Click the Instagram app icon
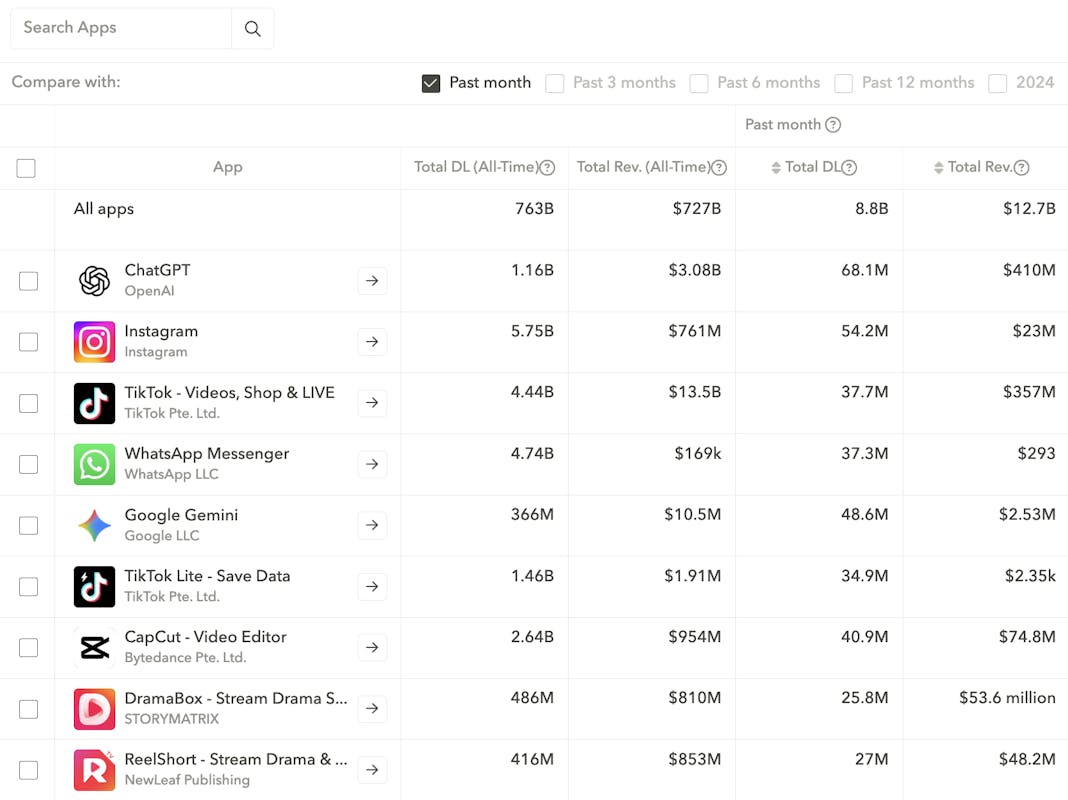The height and width of the screenshot is (800, 1068). point(94,342)
